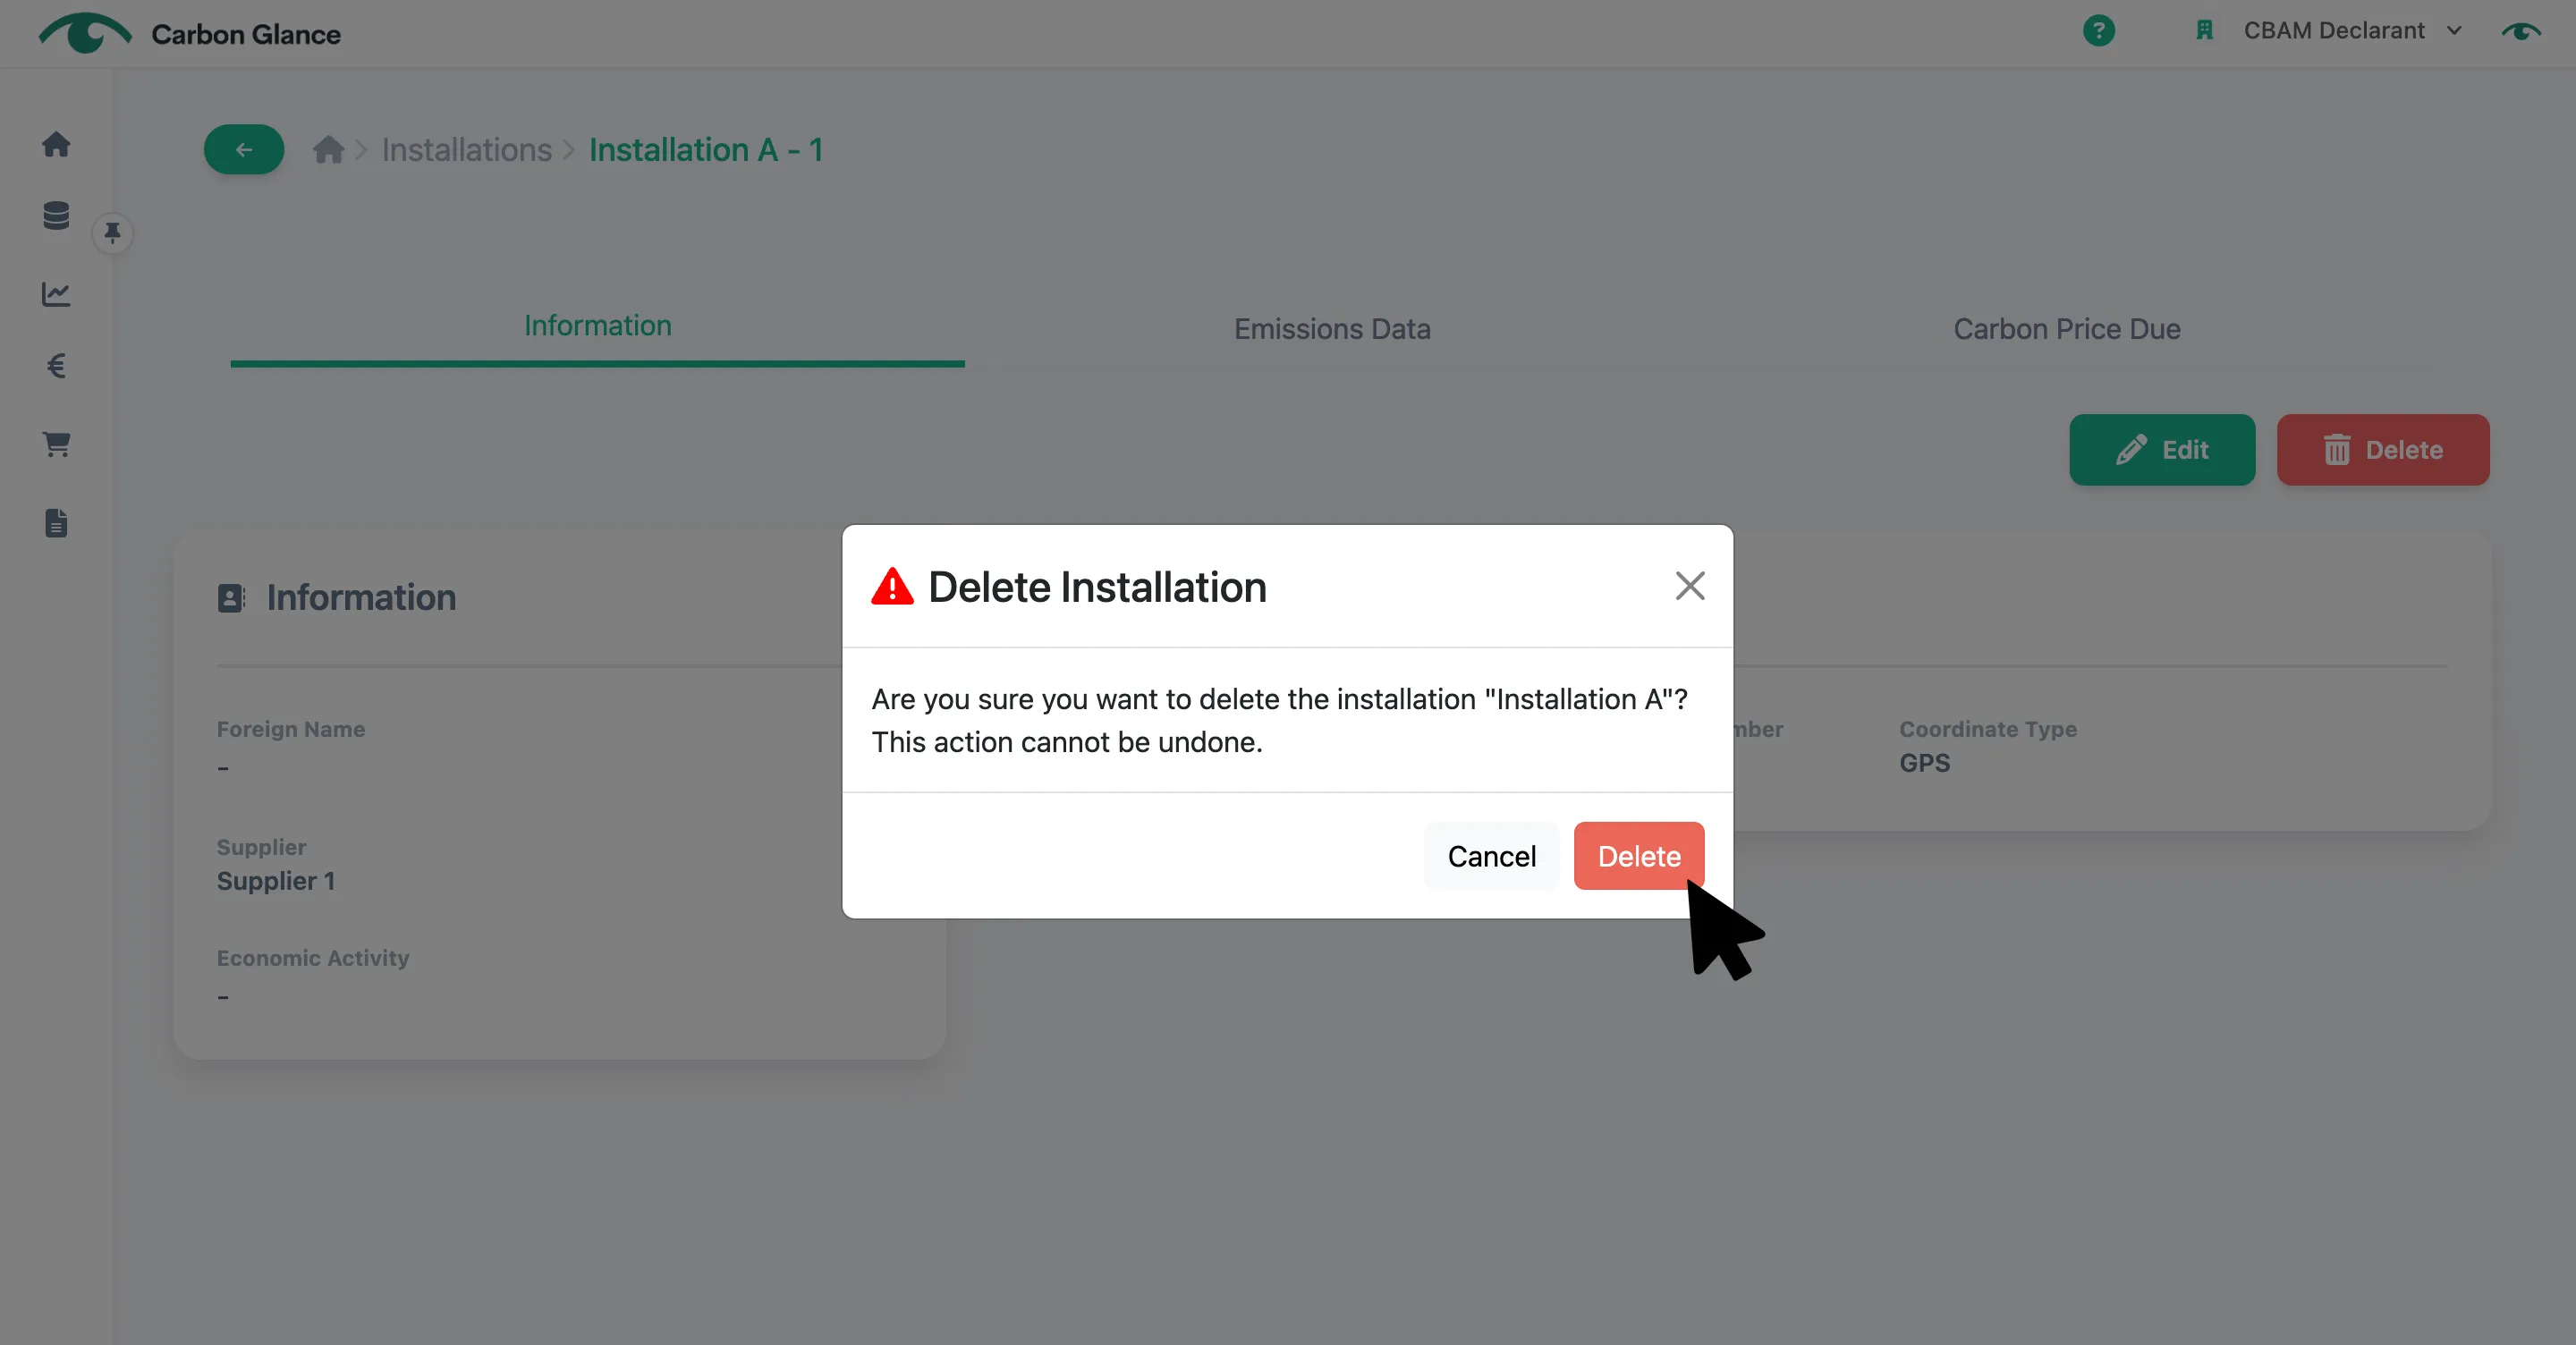Open the line chart analytics sidebar icon
The height and width of the screenshot is (1345, 2576).
(x=56, y=293)
